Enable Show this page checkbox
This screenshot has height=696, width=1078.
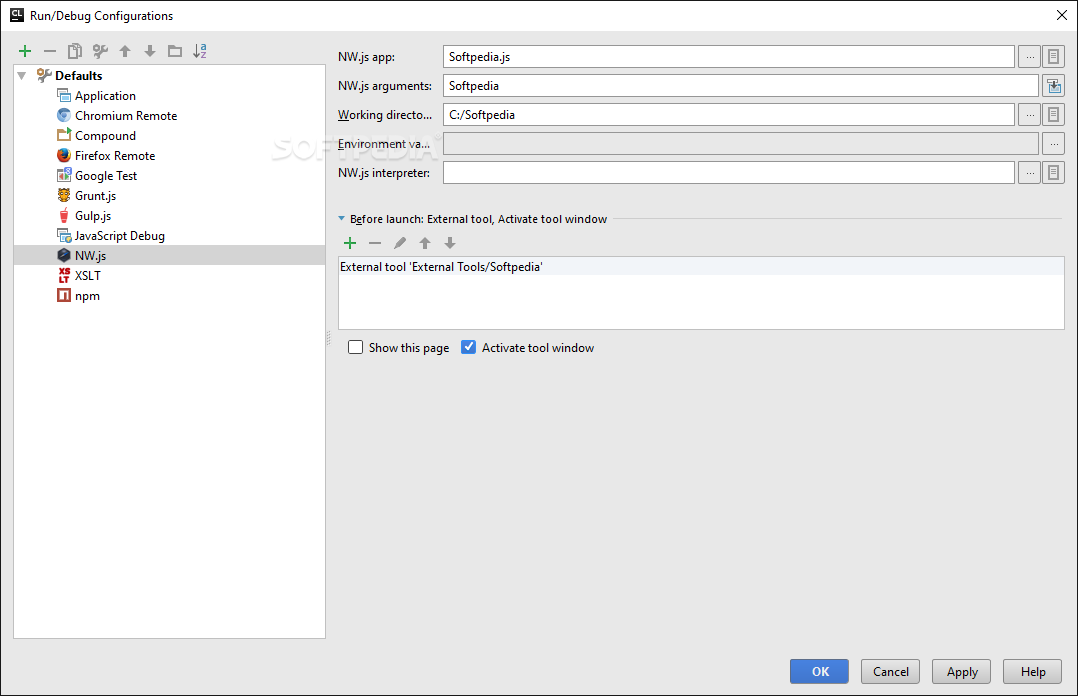355,347
